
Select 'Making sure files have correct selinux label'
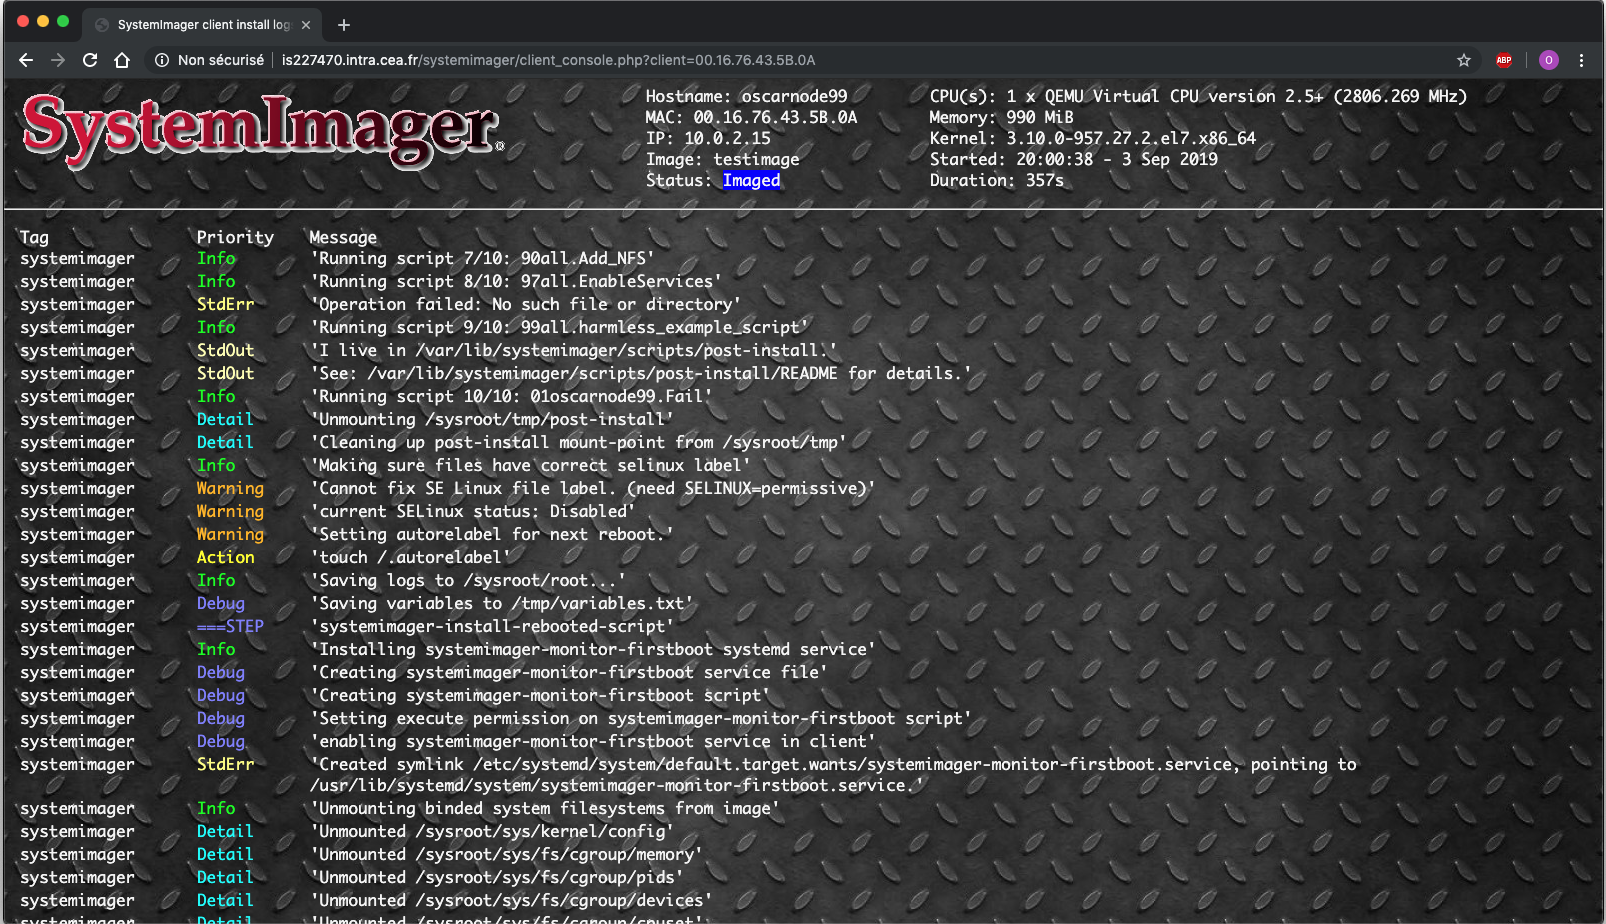click(x=530, y=465)
